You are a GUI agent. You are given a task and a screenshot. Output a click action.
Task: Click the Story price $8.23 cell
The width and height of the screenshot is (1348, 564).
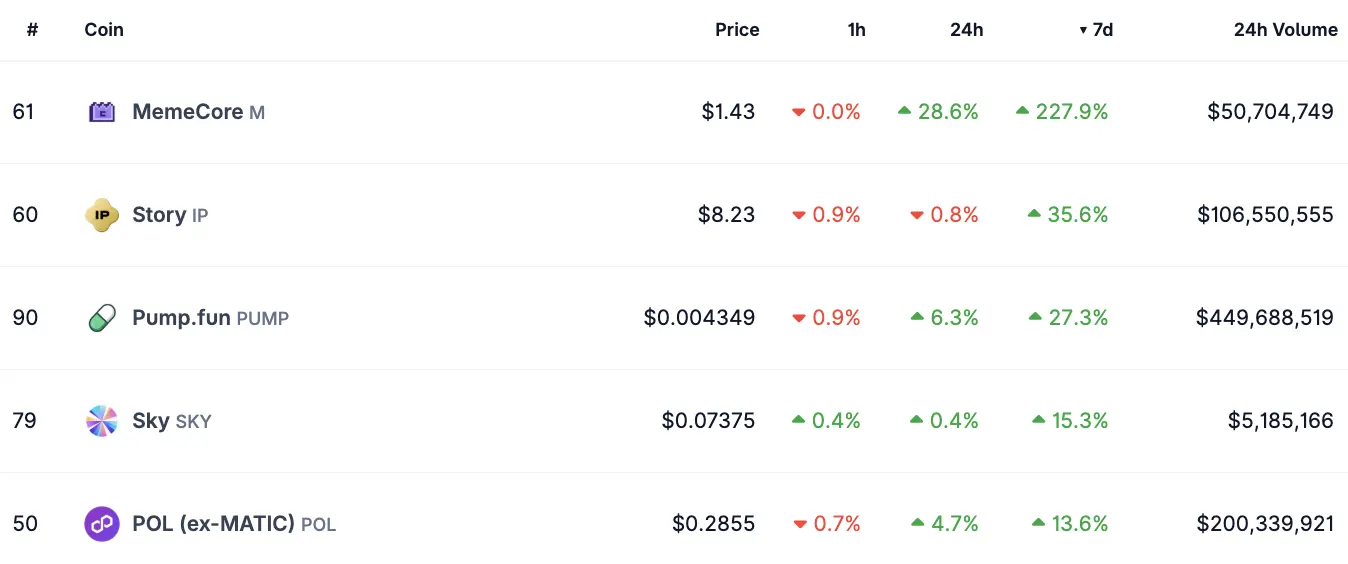pos(726,215)
